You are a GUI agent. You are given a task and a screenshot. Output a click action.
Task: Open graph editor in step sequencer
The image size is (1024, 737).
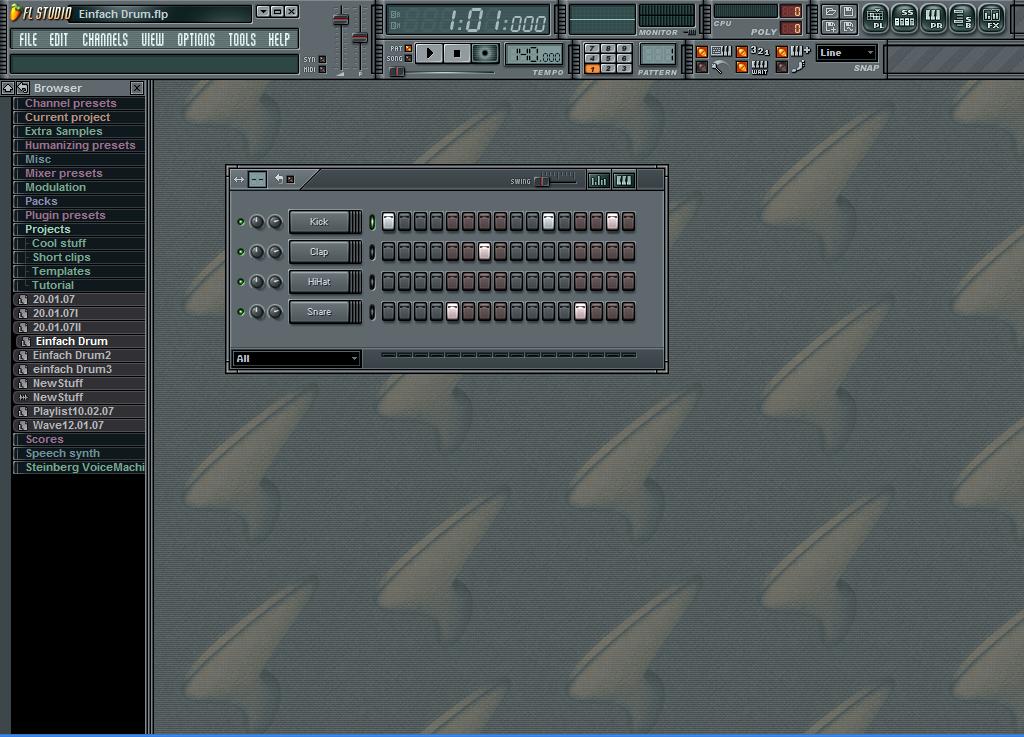[x=598, y=180]
